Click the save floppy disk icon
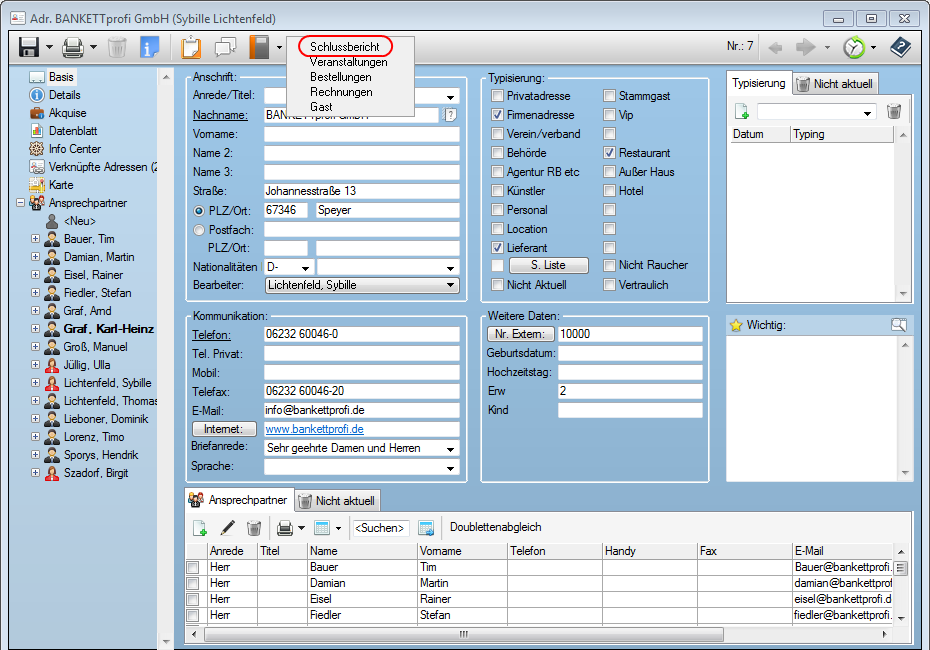 pyautogui.click(x=29, y=47)
